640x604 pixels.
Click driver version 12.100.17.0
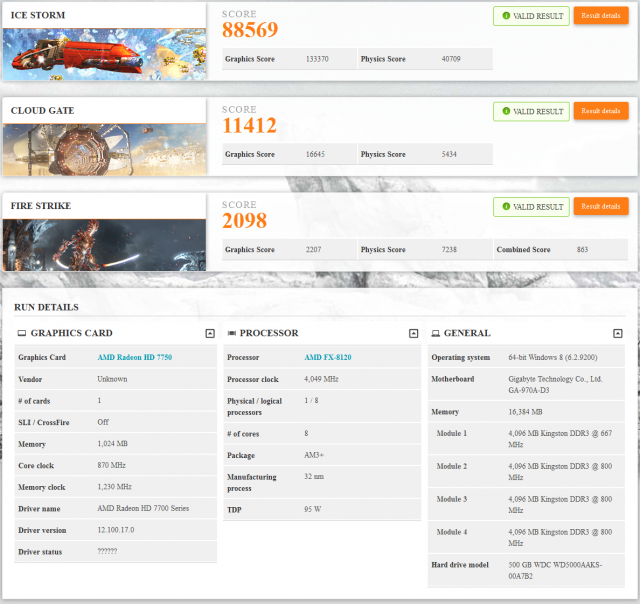(116, 530)
